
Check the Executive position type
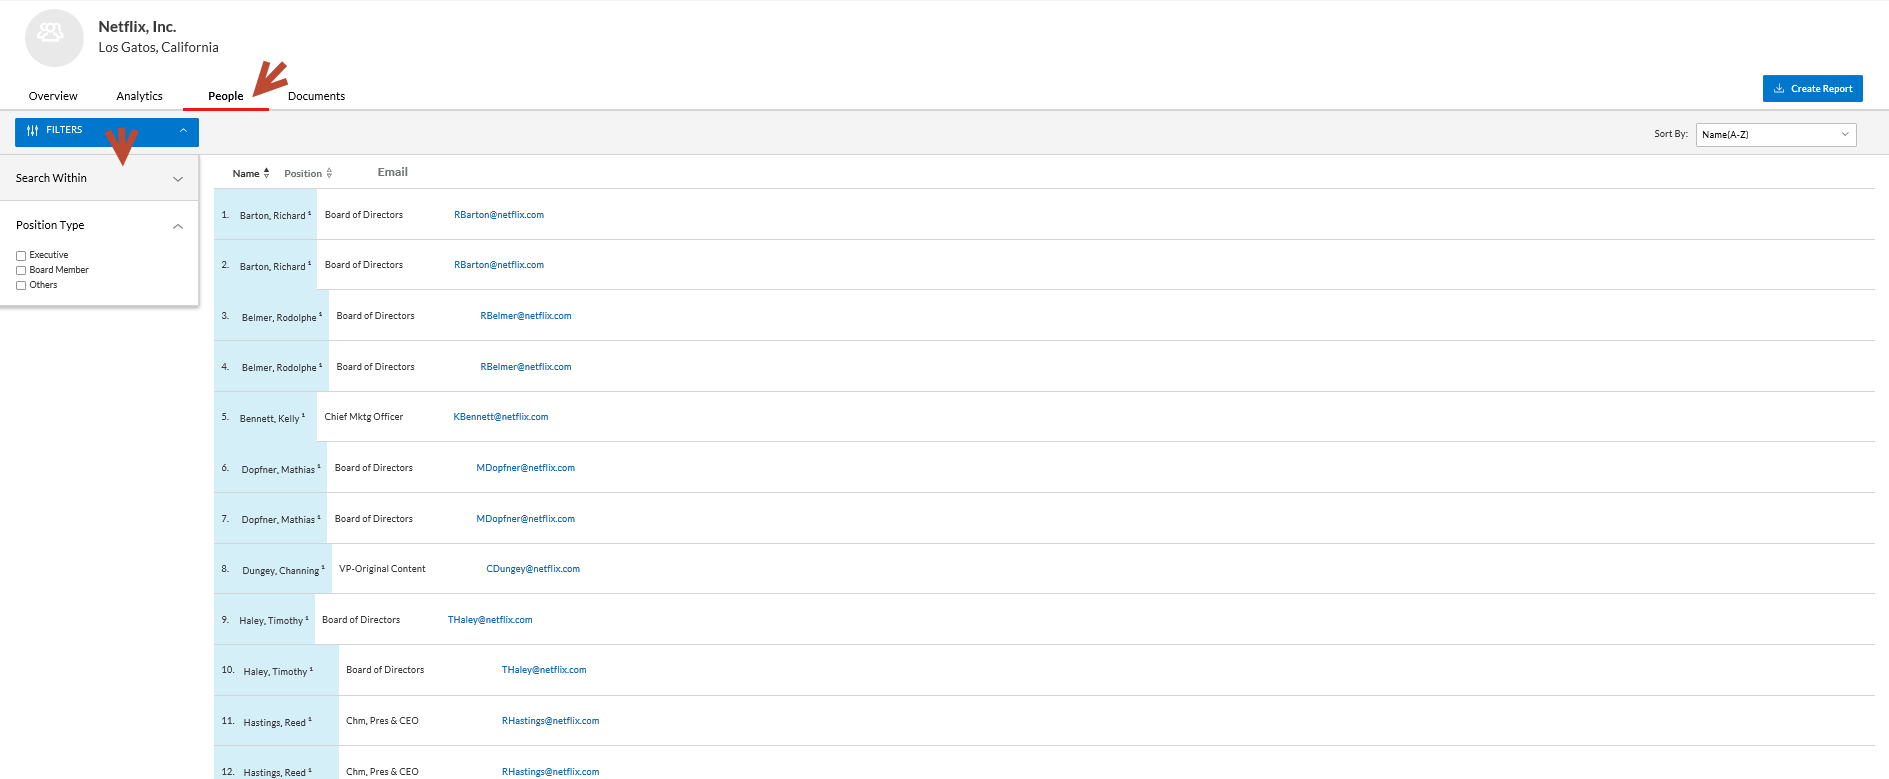21,256
